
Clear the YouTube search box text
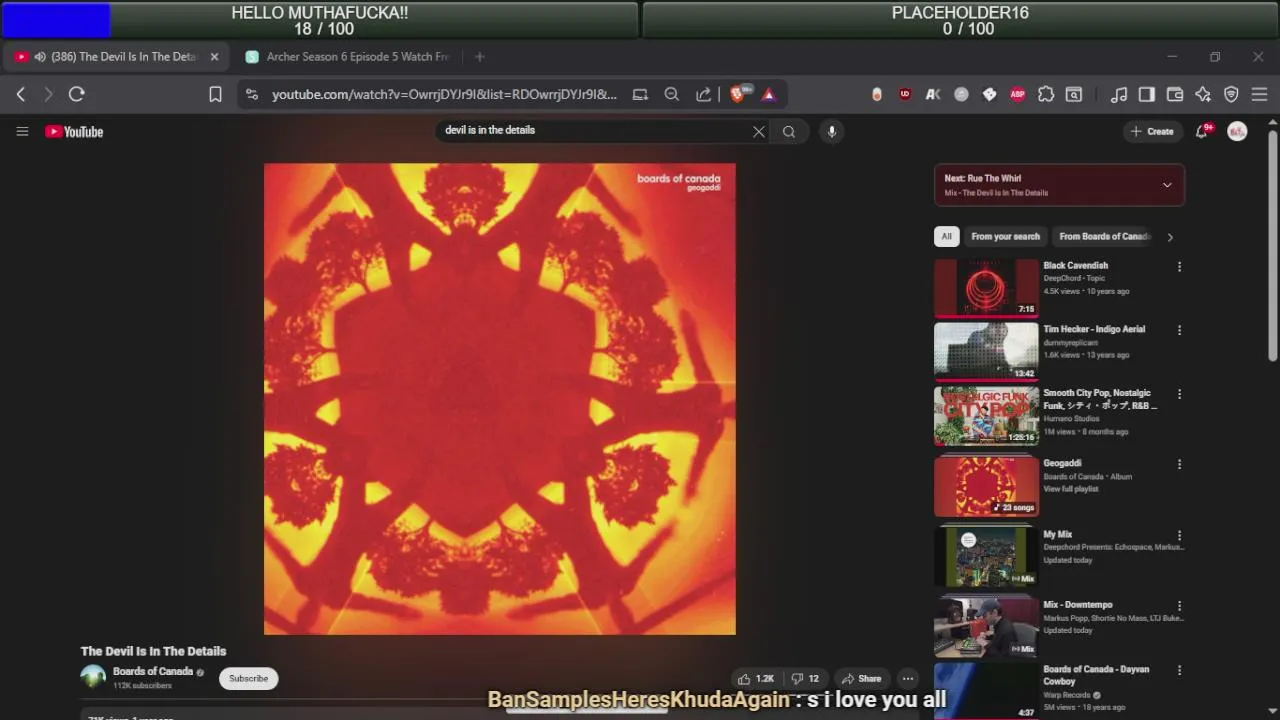tap(759, 131)
